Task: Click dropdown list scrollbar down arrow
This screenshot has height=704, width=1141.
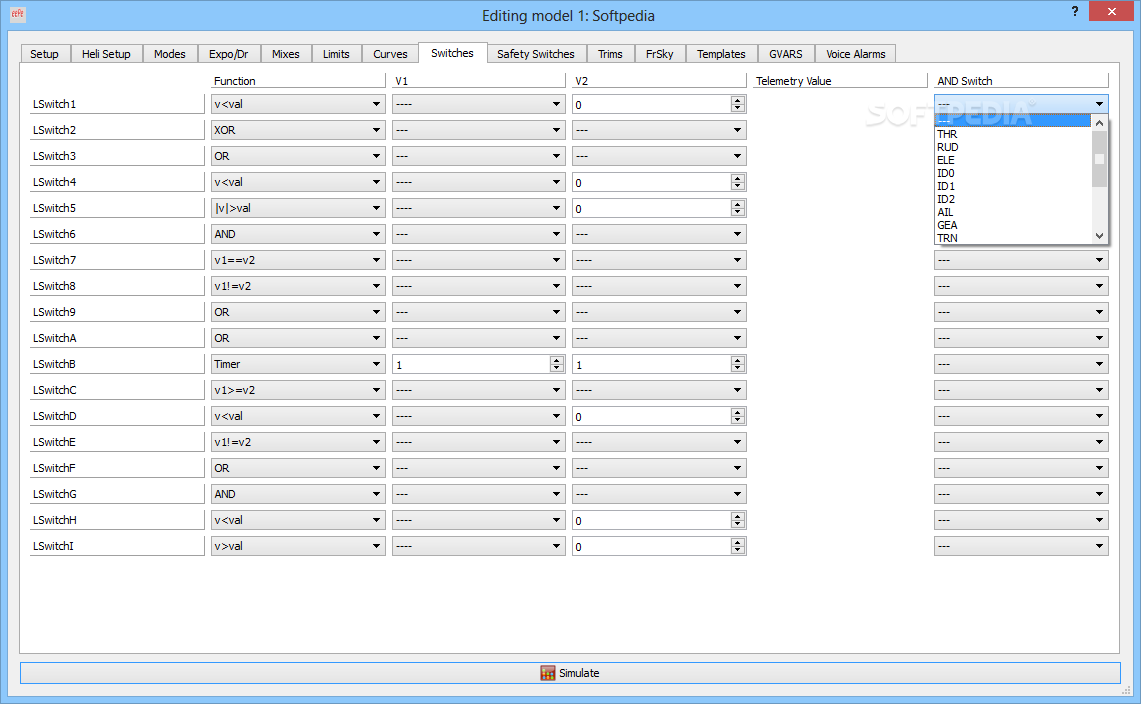Action: coord(1100,236)
